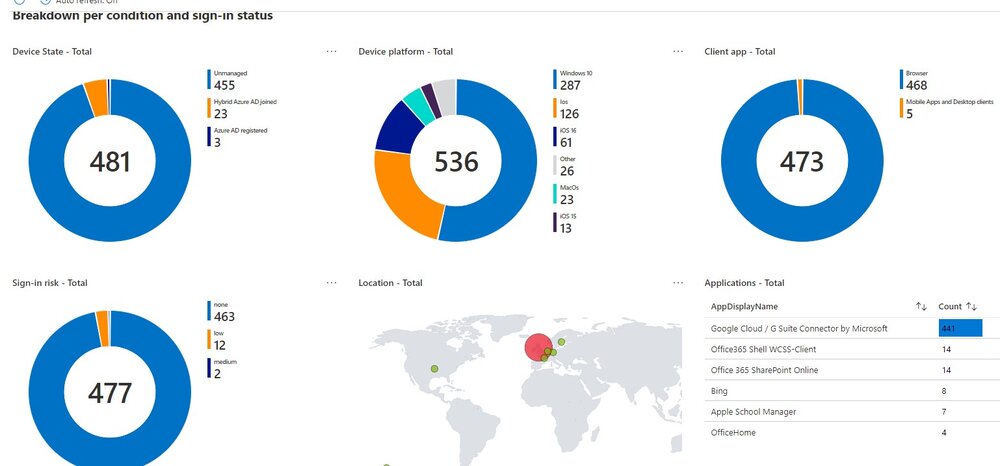Click the count 441 bar cell
This screenshot has width=1000, height=466.
[x=960, y=328]
